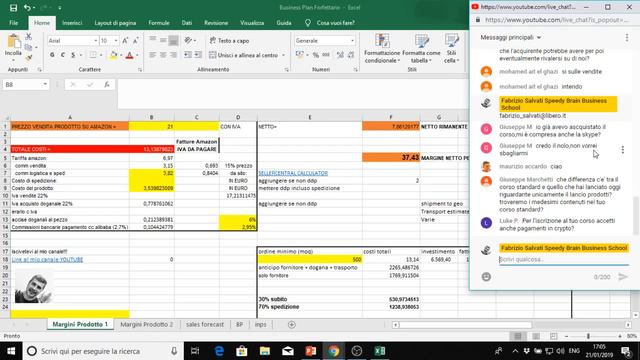Activate the format painter brush
640x360 pixels.
(29, 58)
